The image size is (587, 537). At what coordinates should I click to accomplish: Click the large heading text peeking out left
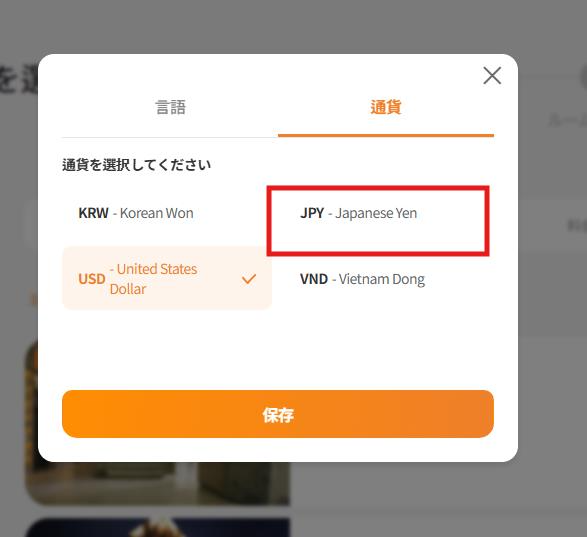(x=19, y=79)
